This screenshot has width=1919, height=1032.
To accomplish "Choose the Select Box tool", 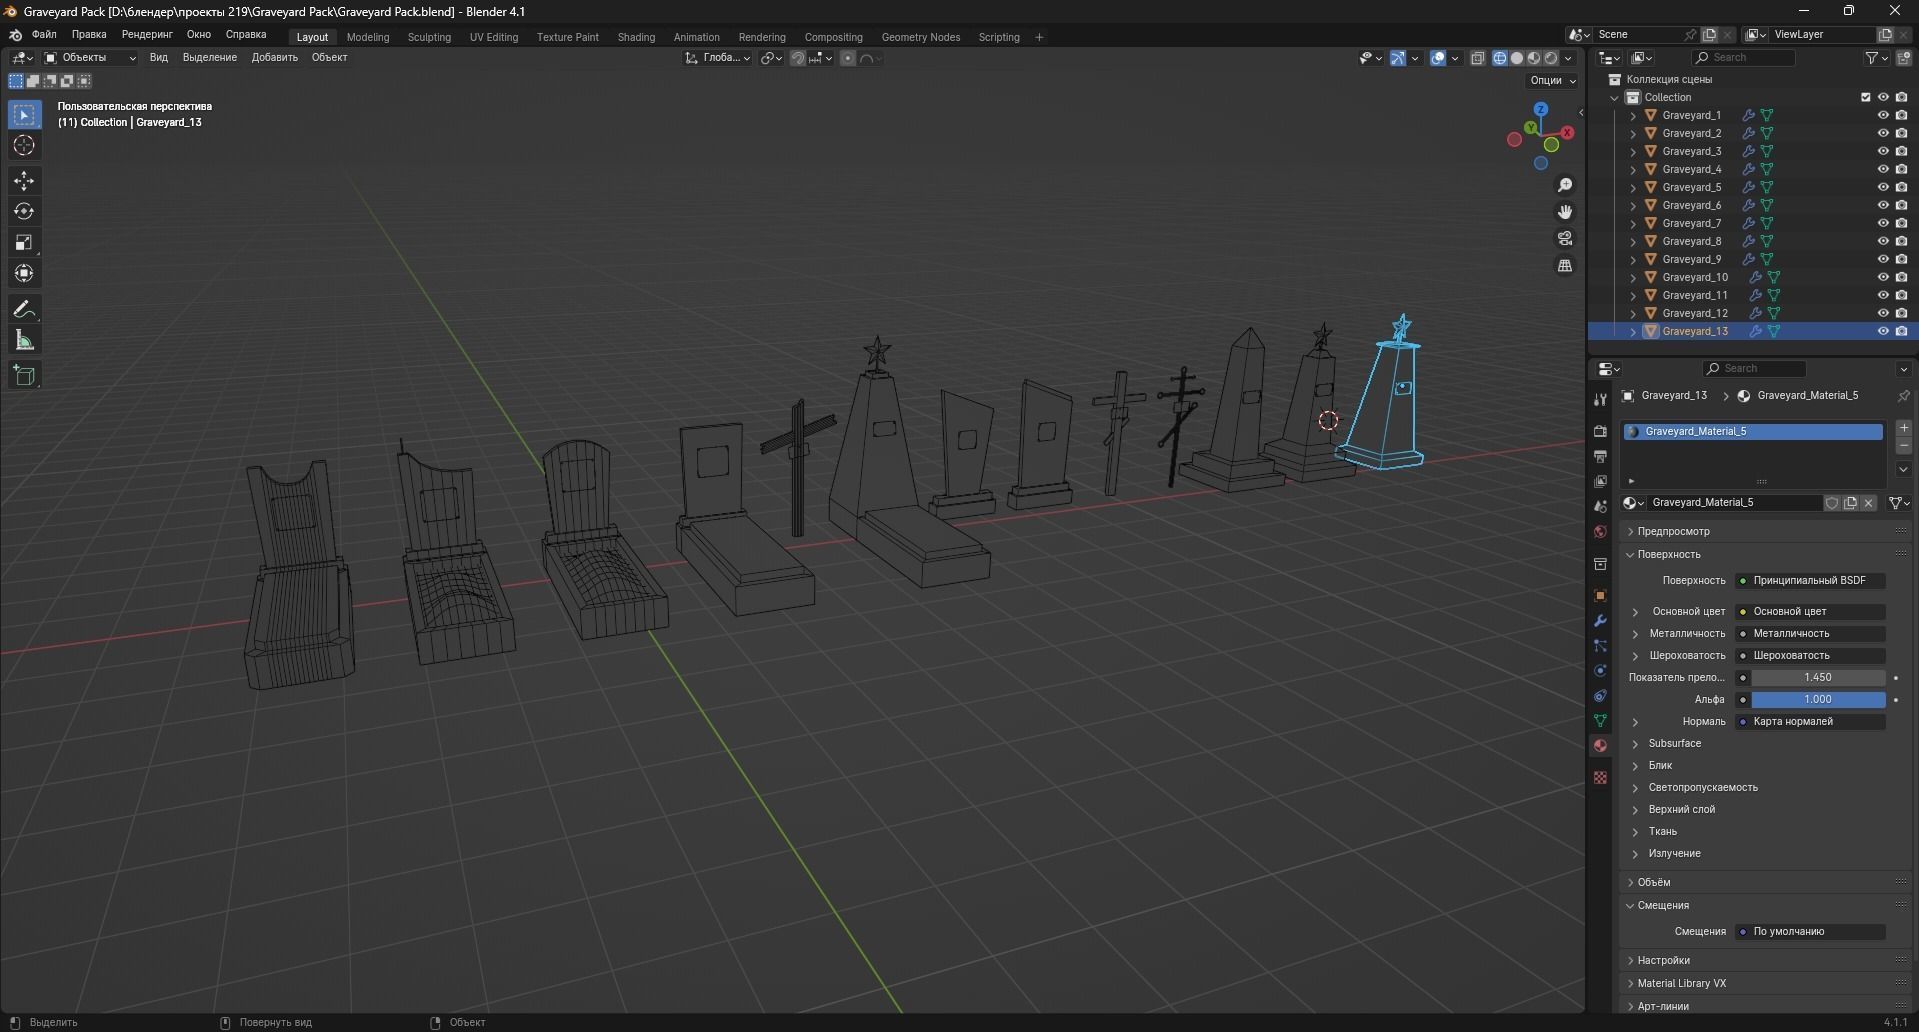I will [x=24, y=115].
